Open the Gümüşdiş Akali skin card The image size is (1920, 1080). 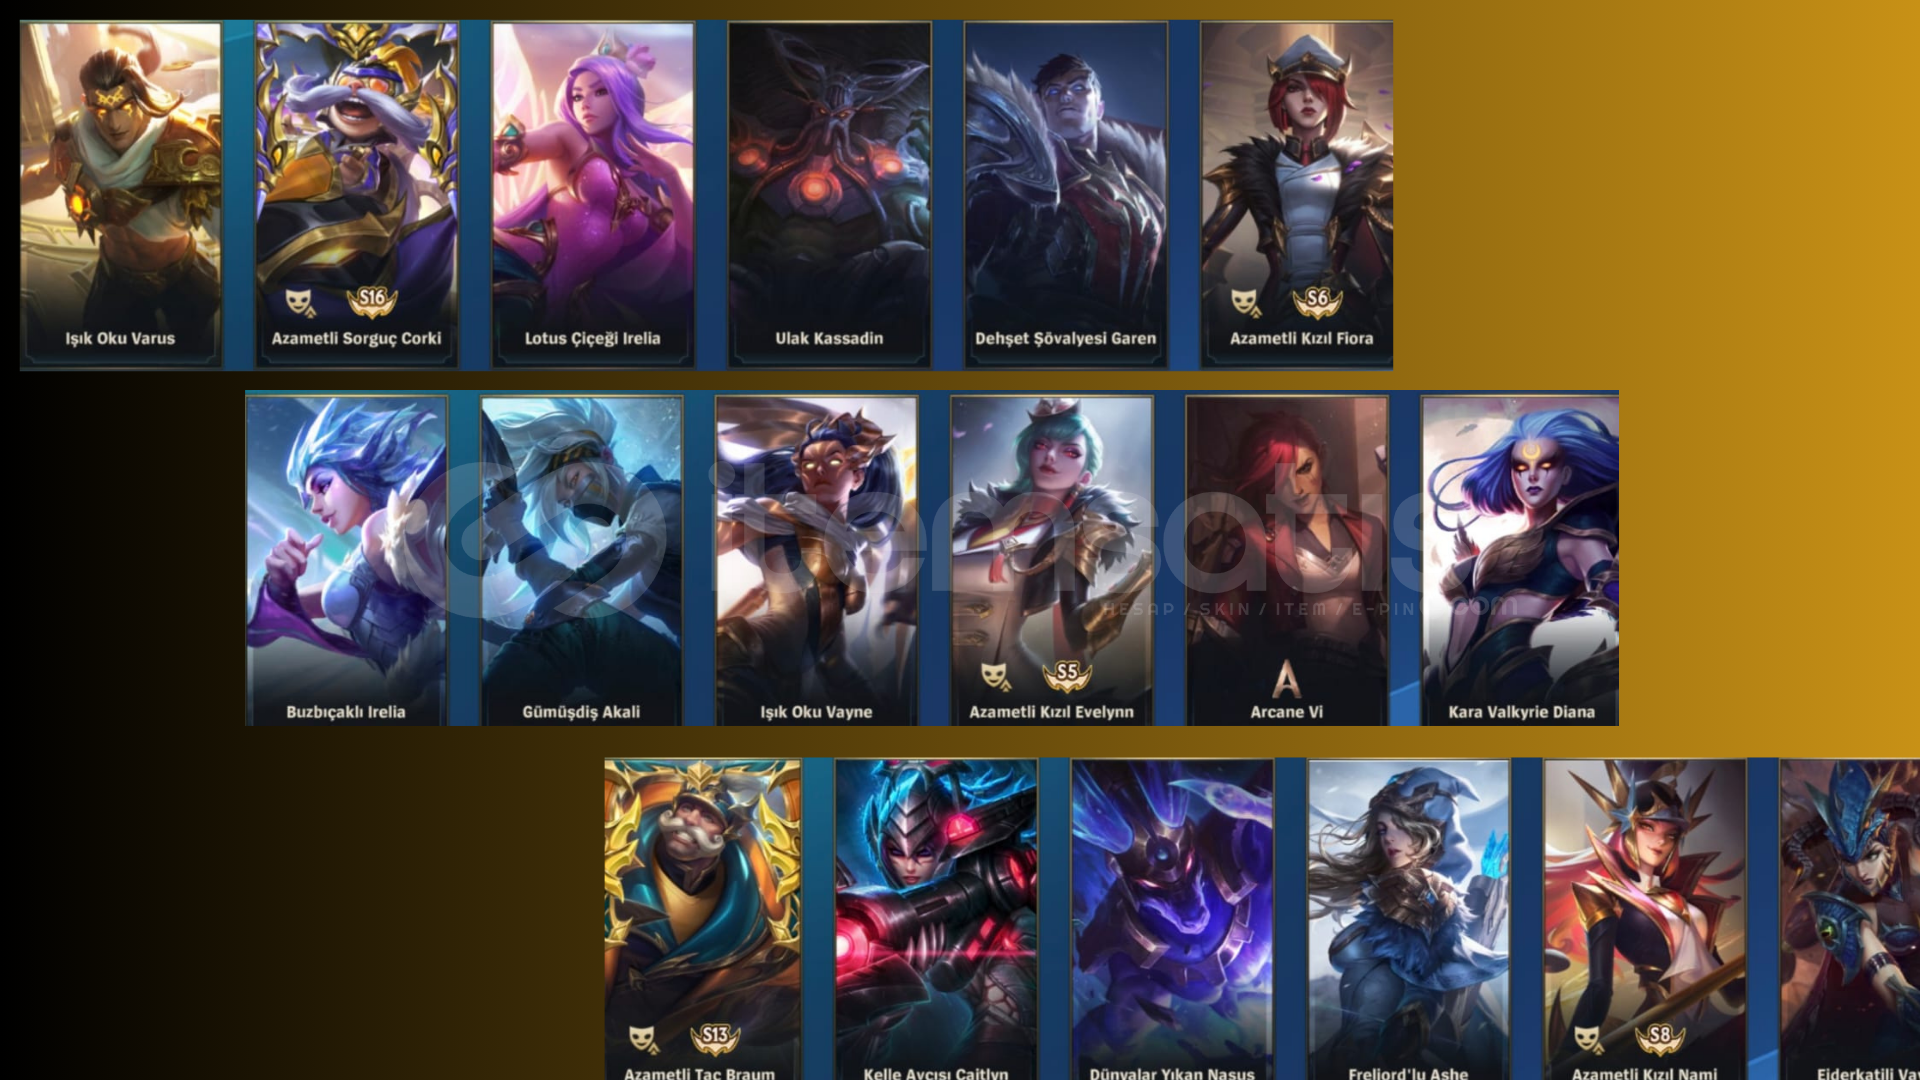tap(582, 560)
